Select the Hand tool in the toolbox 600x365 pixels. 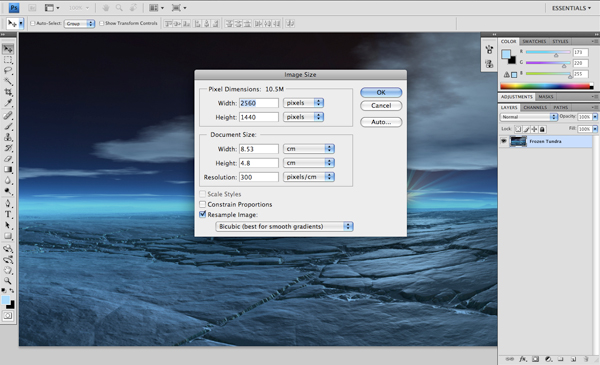(8, 270)
